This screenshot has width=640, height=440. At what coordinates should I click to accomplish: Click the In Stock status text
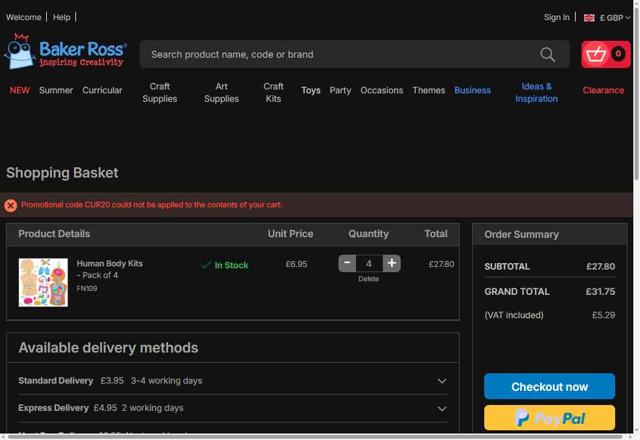[x=231, y=265]
